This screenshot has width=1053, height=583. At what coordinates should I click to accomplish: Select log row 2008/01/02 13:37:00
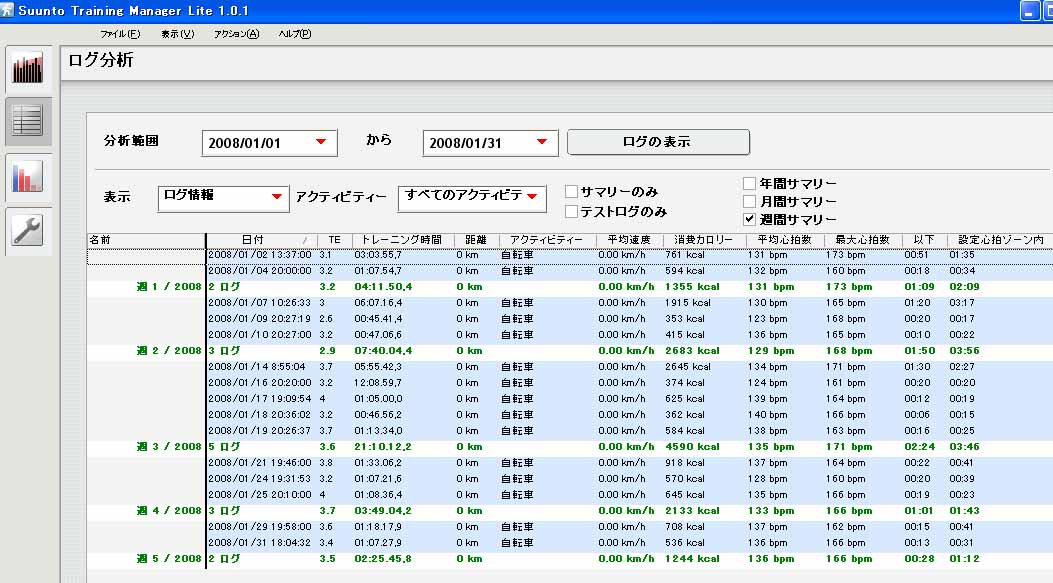[569, 255]
